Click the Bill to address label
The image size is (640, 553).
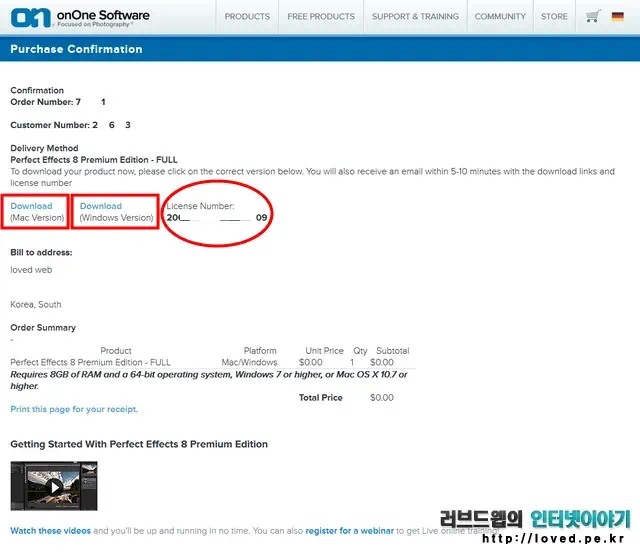[41, 253]
